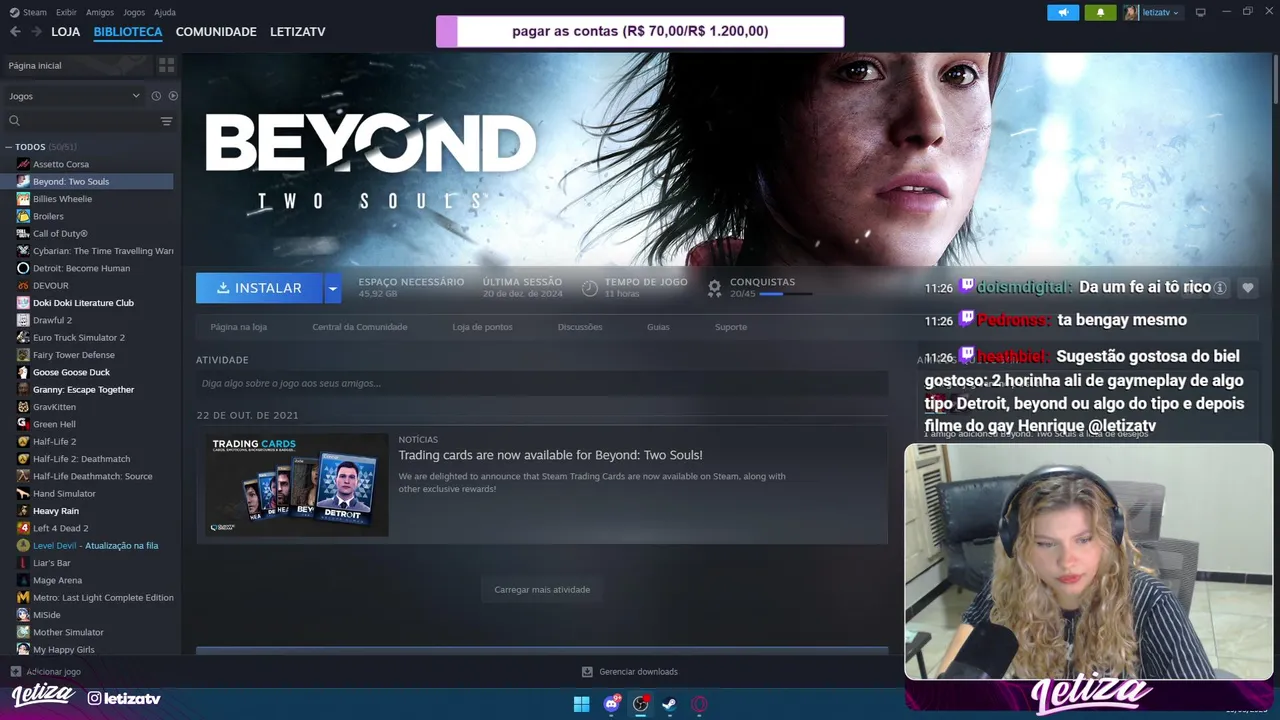Screen dimensions: 1280x720
Task: Open the Gerenciar downloads icon
Action: point(587,671)
